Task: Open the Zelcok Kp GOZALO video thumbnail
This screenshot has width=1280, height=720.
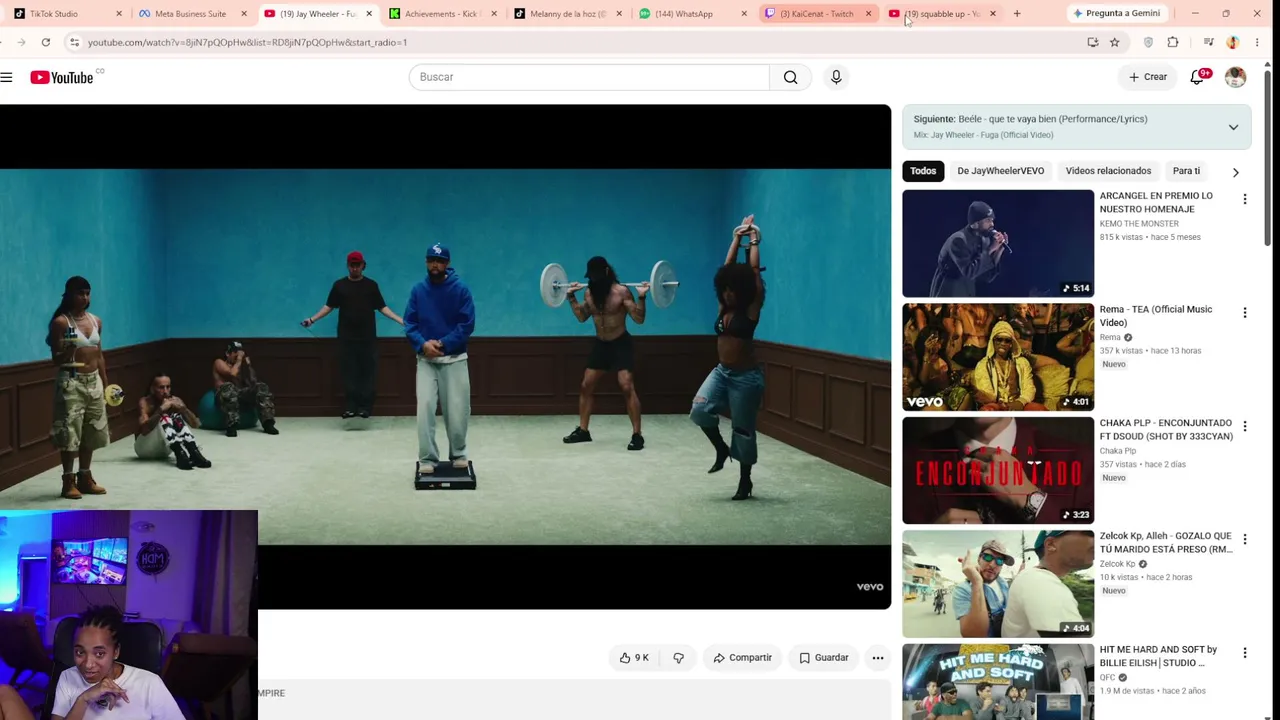Action: pyautogui.click(x=998, y=584)
